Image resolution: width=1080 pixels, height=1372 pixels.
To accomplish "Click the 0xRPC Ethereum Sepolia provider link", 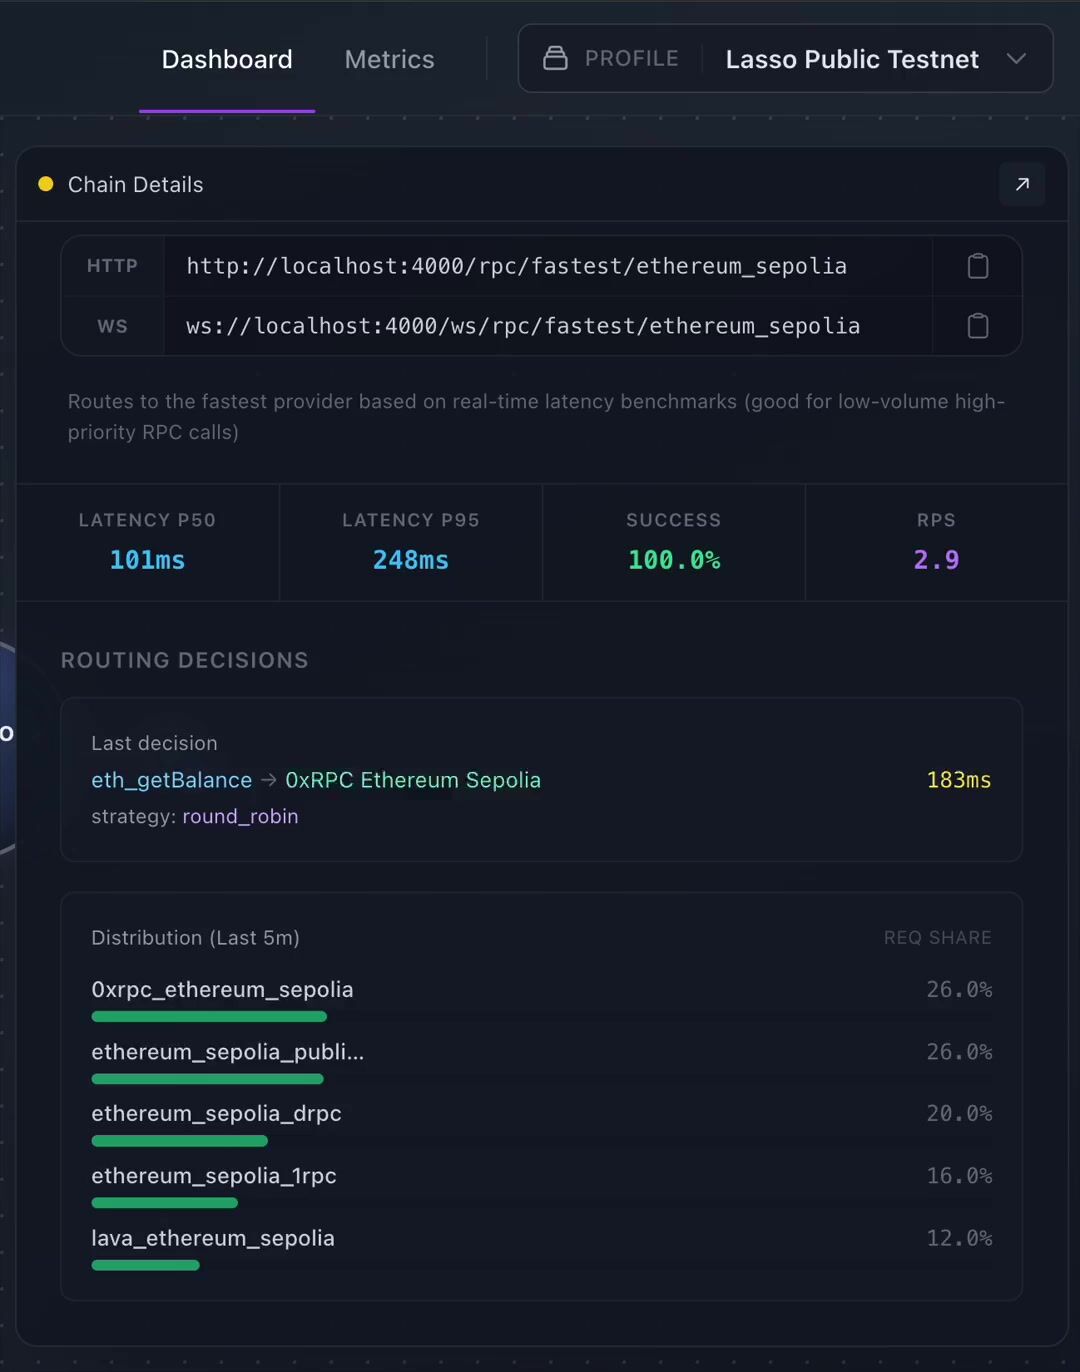I will point(413,780).
